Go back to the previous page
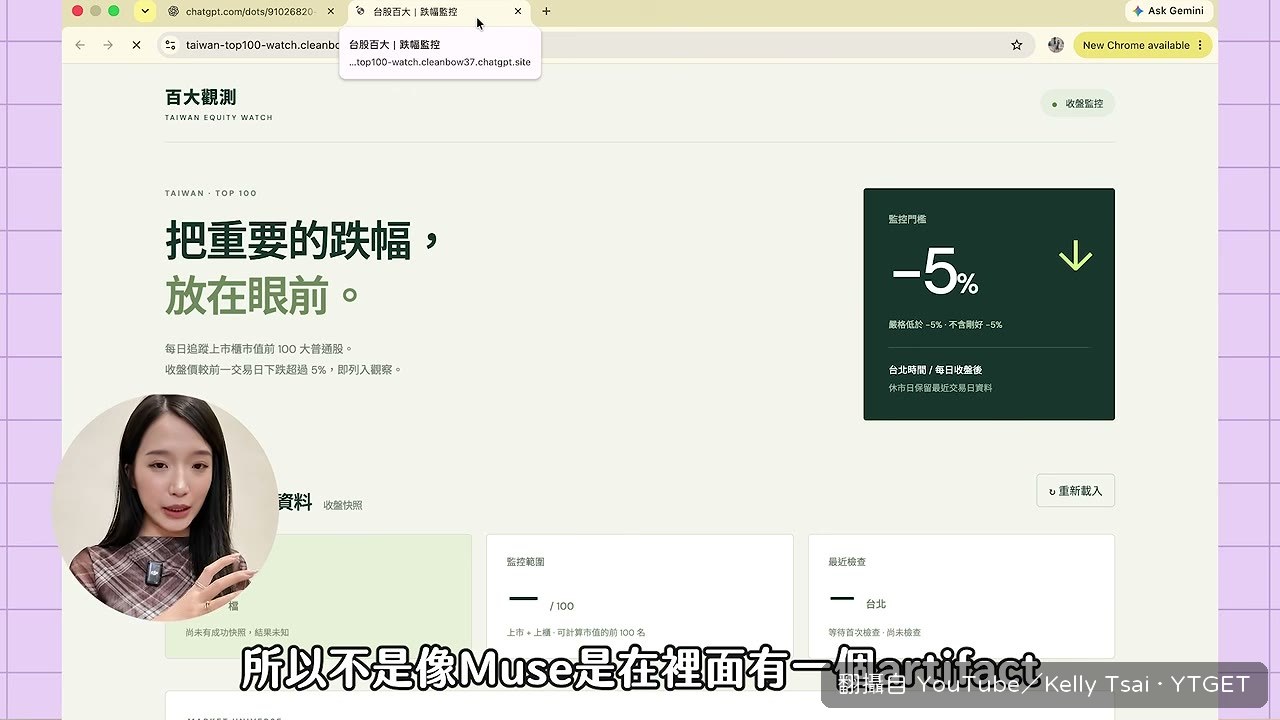Viewport: 1280px width, 720px height. click(x=80, y=45)
